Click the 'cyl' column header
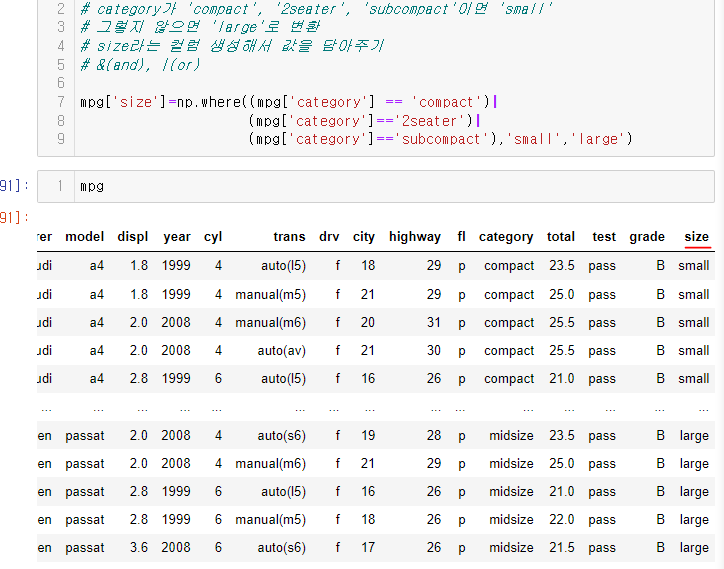 tap(213, 237)
